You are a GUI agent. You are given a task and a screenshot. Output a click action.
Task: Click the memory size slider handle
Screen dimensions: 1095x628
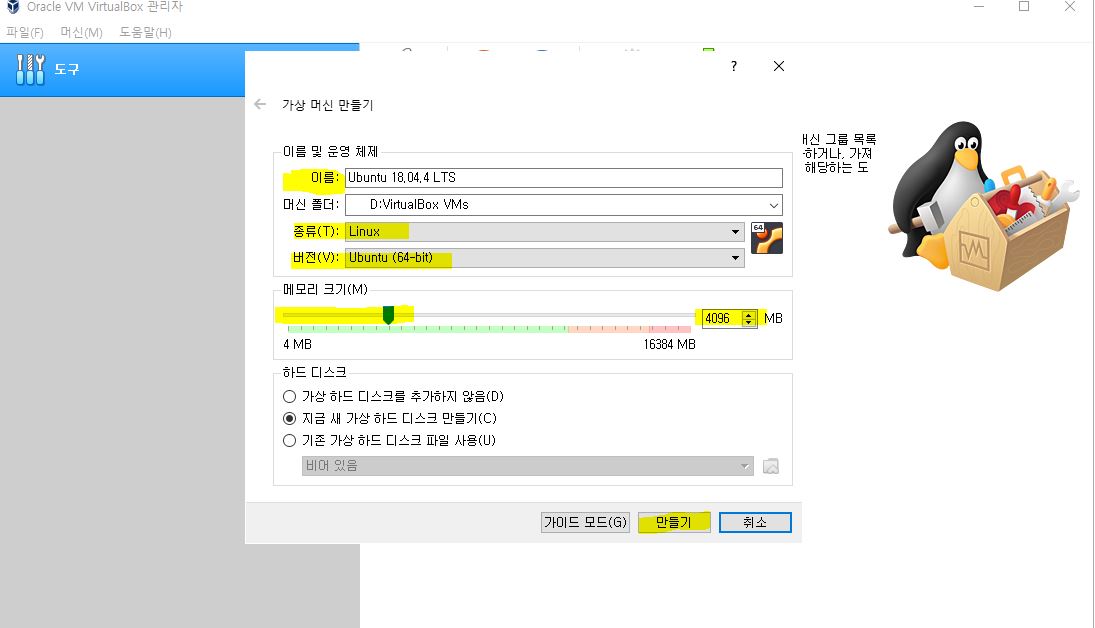pyautogui.click(x=388, y=316)
